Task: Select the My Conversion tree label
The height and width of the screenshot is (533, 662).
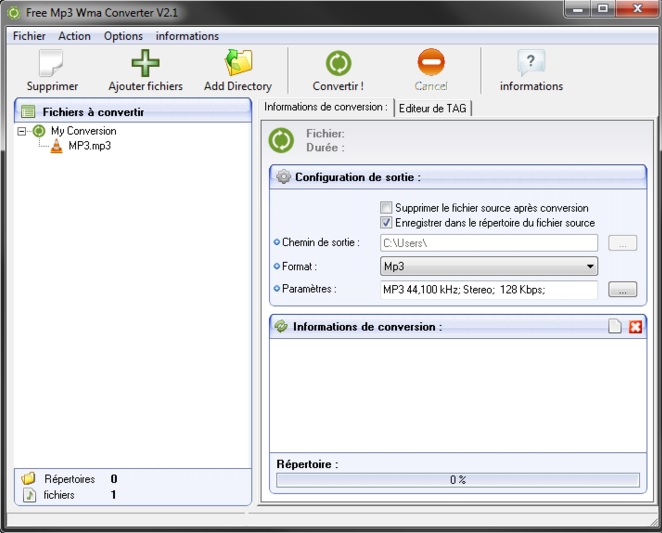Action: click(84, 131)
